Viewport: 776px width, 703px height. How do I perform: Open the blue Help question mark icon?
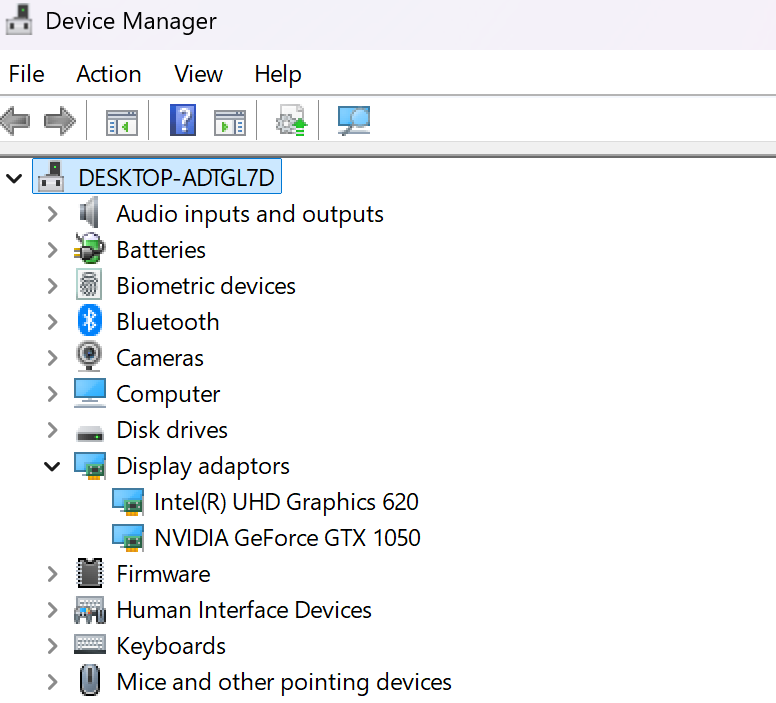183,120
